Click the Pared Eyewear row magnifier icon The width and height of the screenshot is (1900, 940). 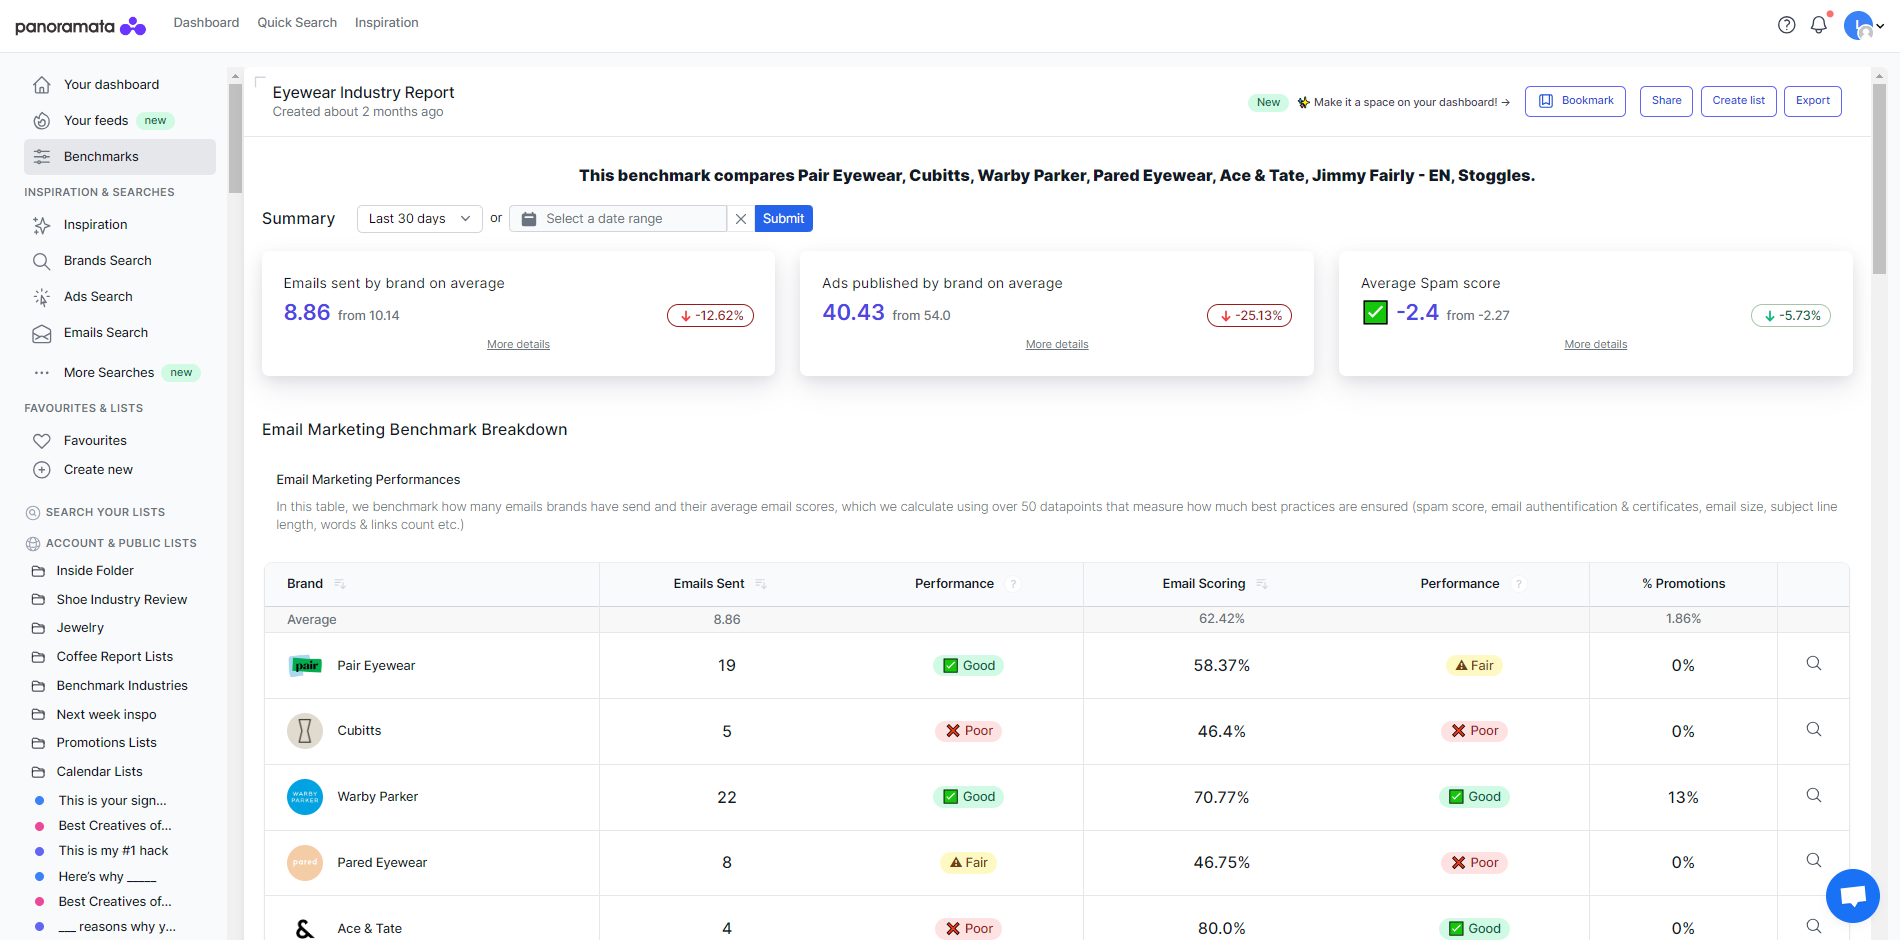point(1814,861)
